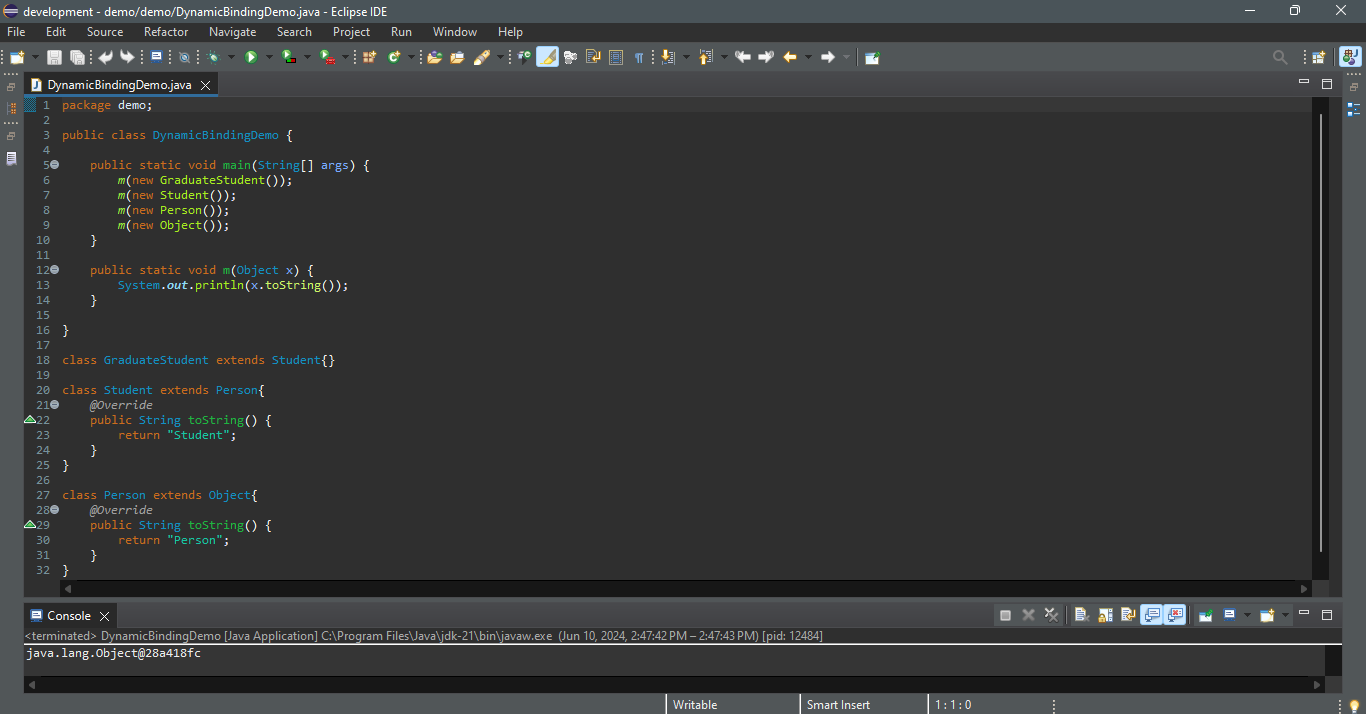1366x714 pixels.
Task: Toggle Skip All Breakpoints icon
Action: pos(184,58)
